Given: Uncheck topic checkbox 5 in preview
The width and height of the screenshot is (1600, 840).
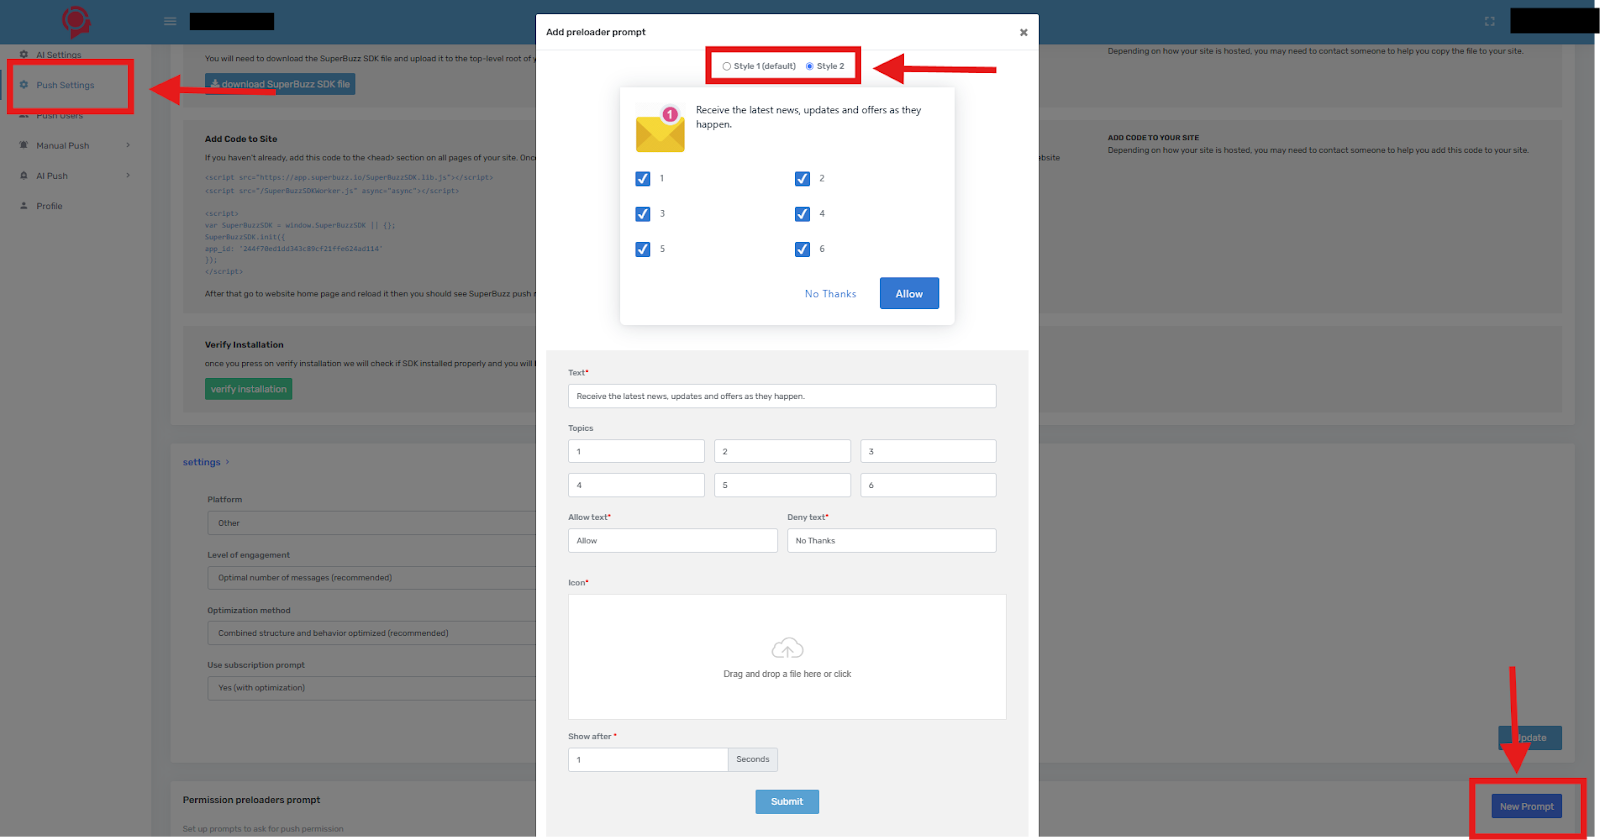Looking at the screenshot, I should [x=643, y=249].
